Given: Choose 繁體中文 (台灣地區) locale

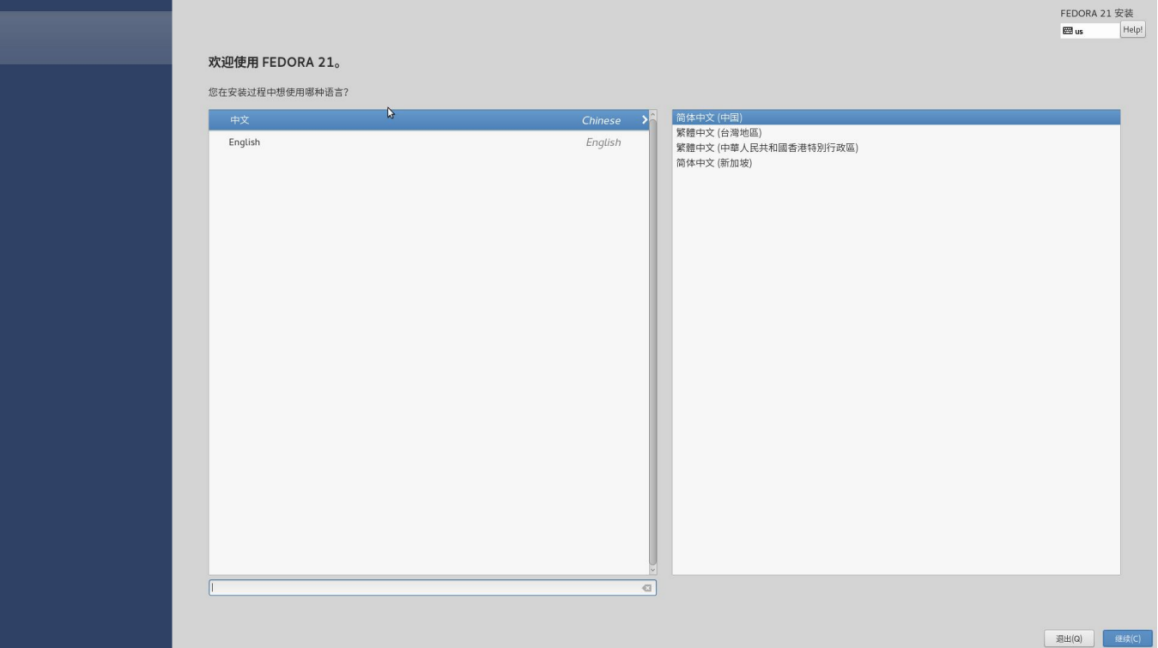Looking at the screenshot, I should 895,133.
